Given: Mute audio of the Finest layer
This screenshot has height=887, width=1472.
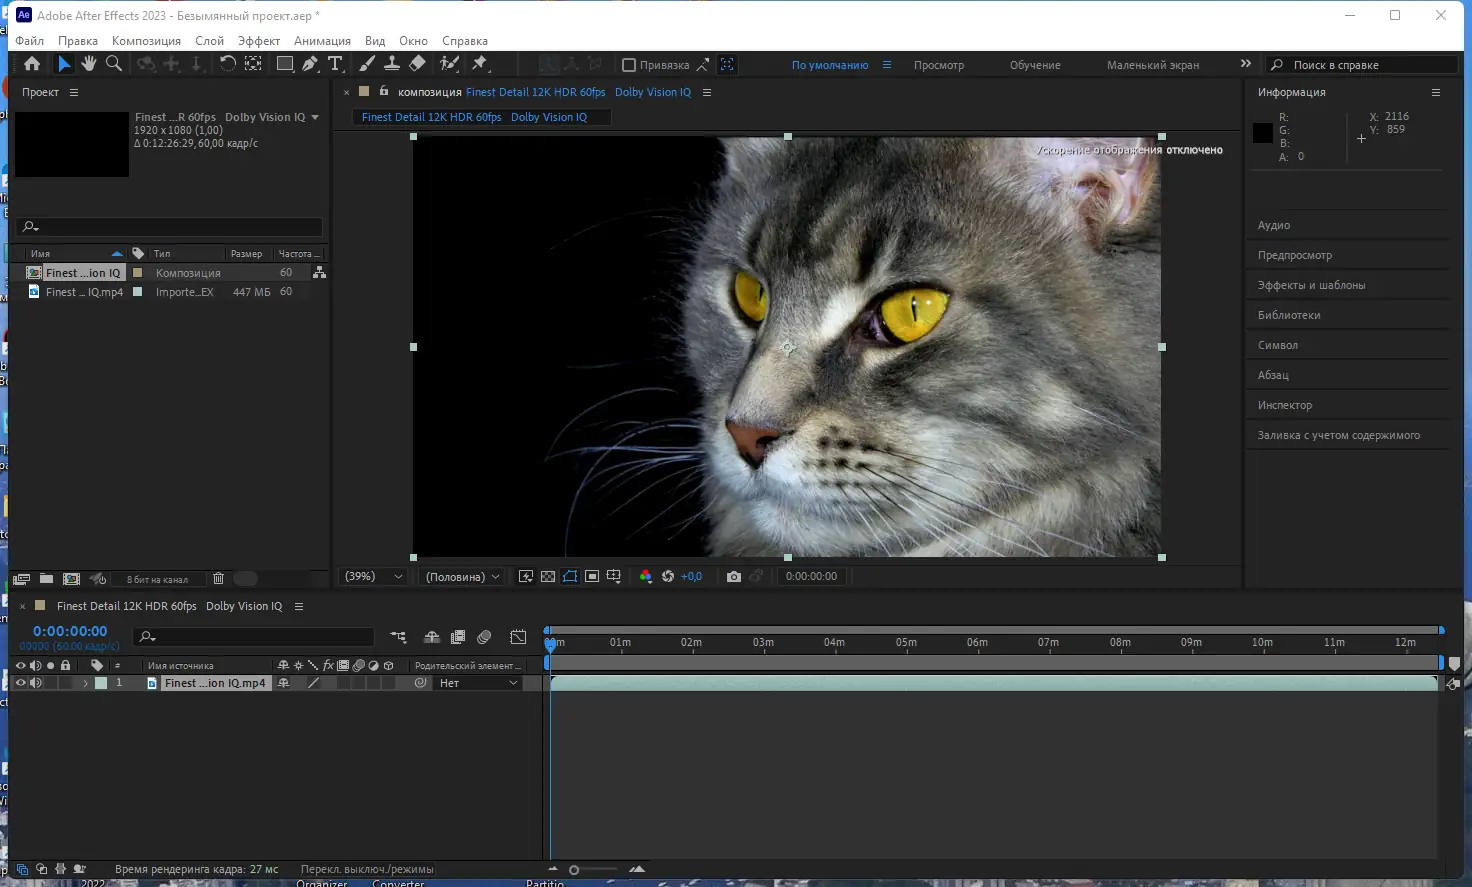Looking at the screenshot, I should [36, 683].
